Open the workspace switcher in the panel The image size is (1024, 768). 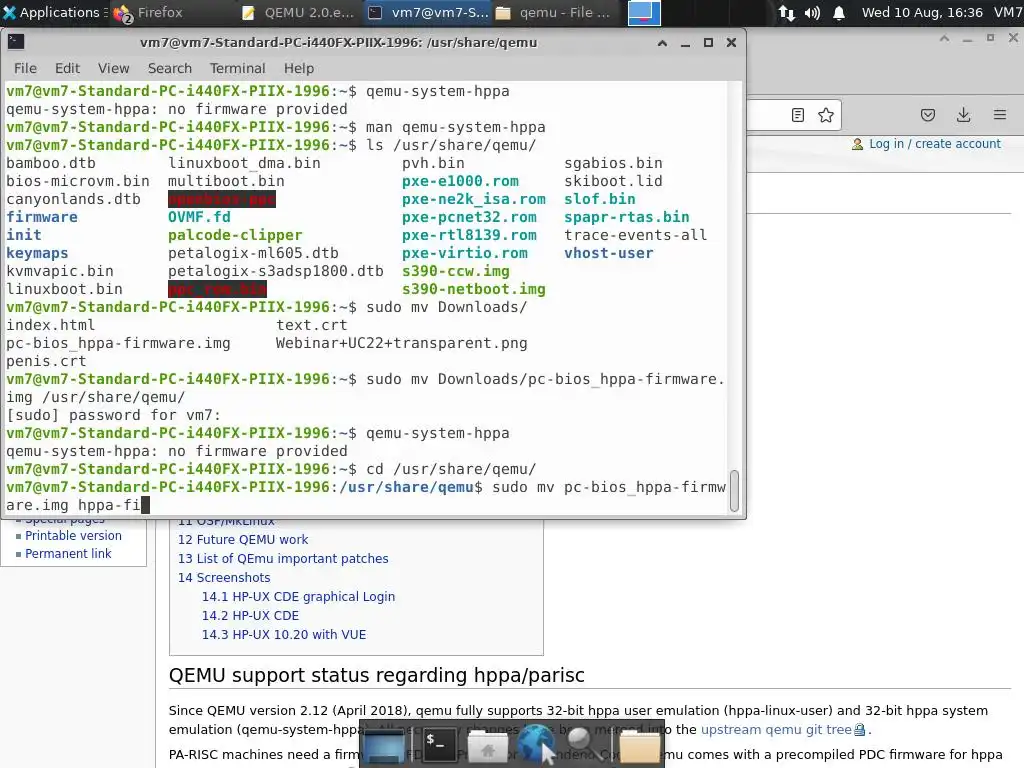(x=643, y=12)
